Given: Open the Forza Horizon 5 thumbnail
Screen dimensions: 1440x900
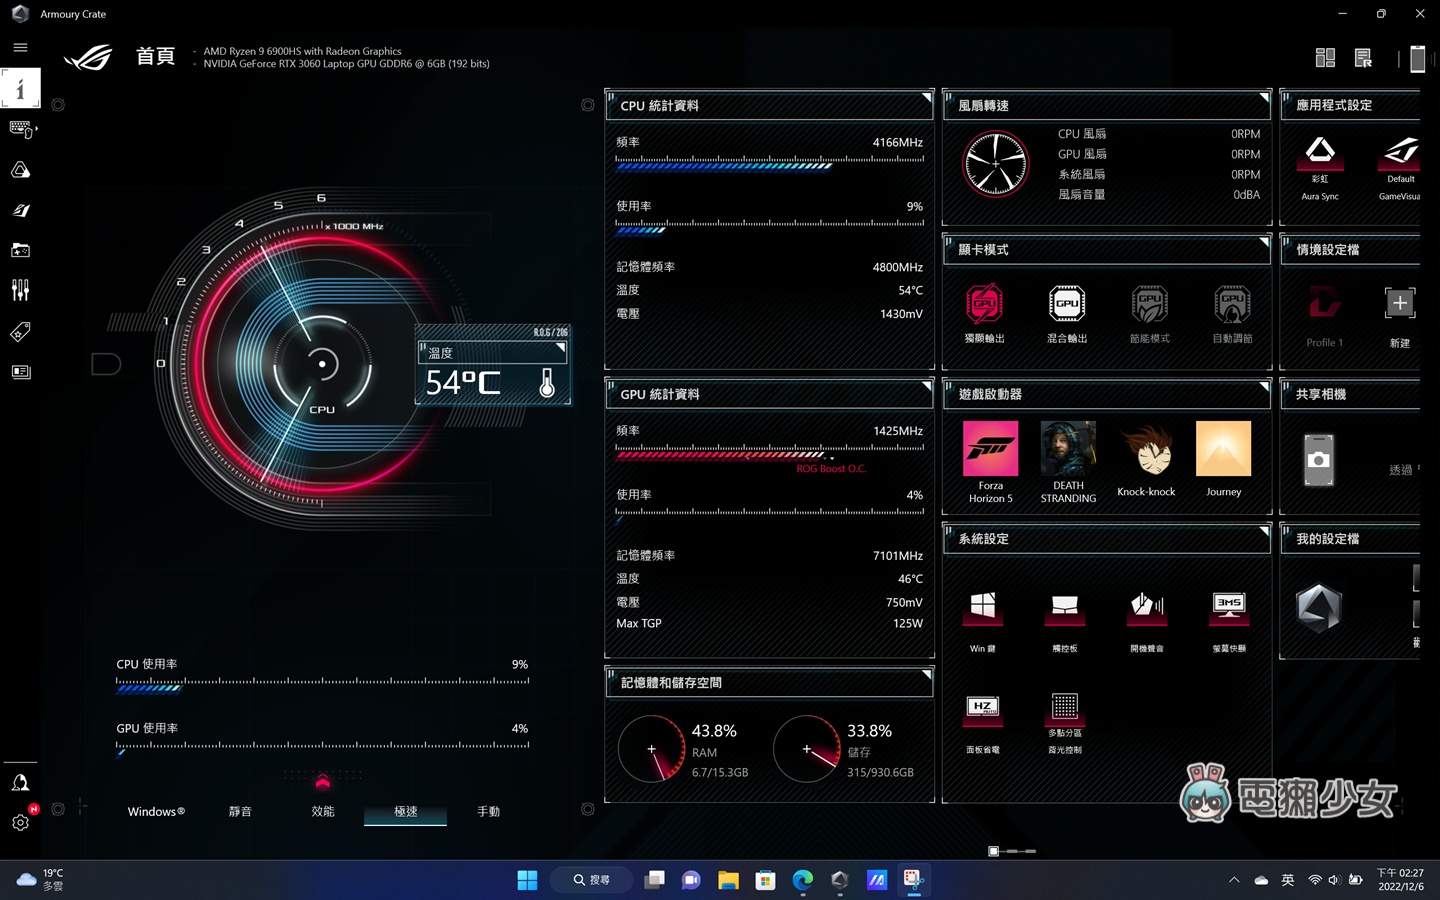Looking at the screenshot, I should (x=990, y=448).
